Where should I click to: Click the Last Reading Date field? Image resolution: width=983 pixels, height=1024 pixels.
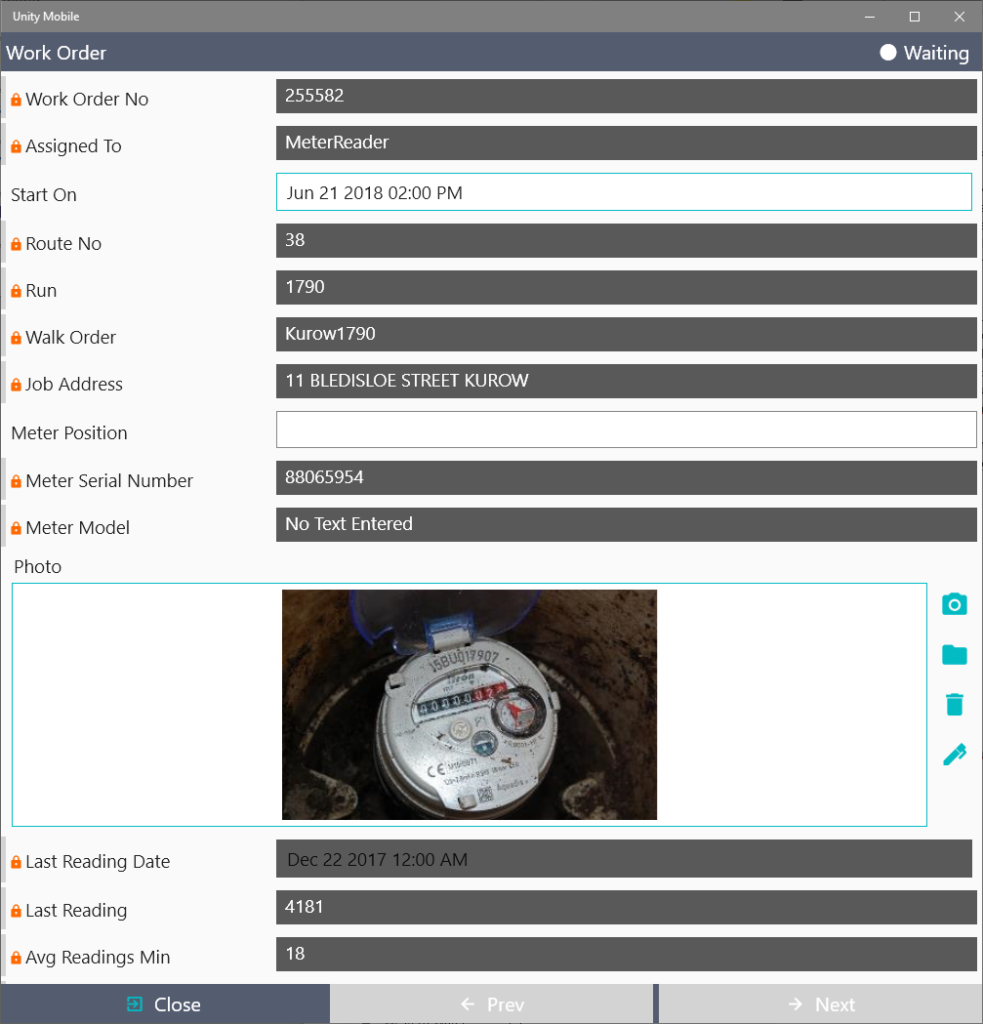[623, 859]
